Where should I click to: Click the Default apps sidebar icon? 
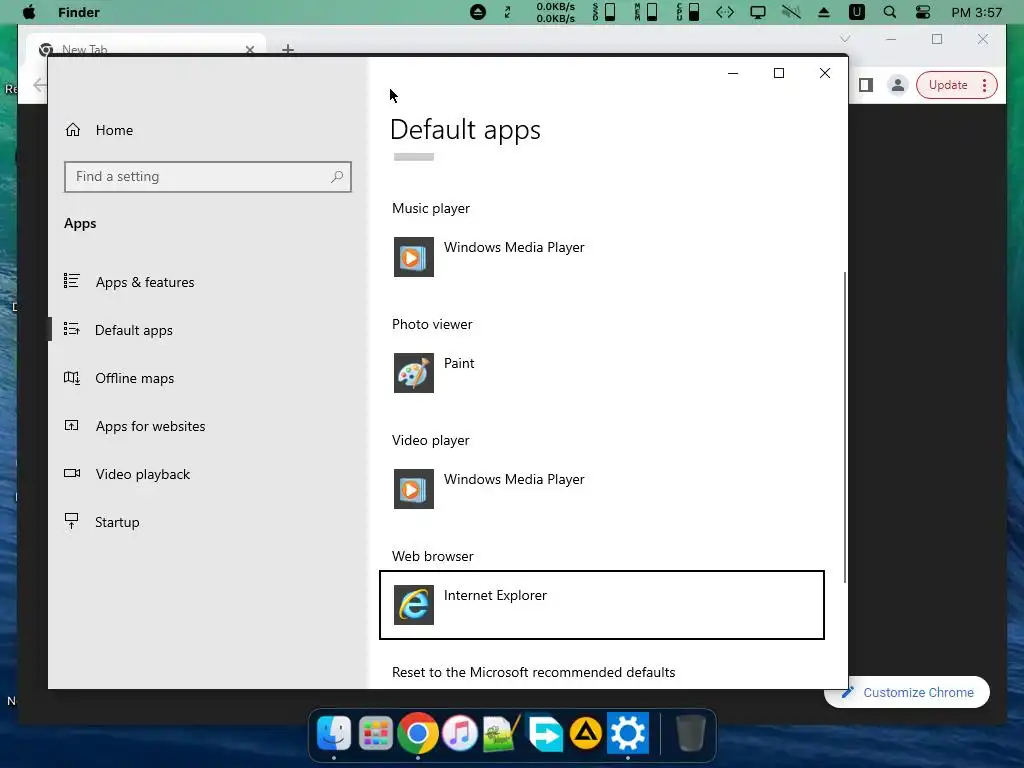tap(72, 329)
